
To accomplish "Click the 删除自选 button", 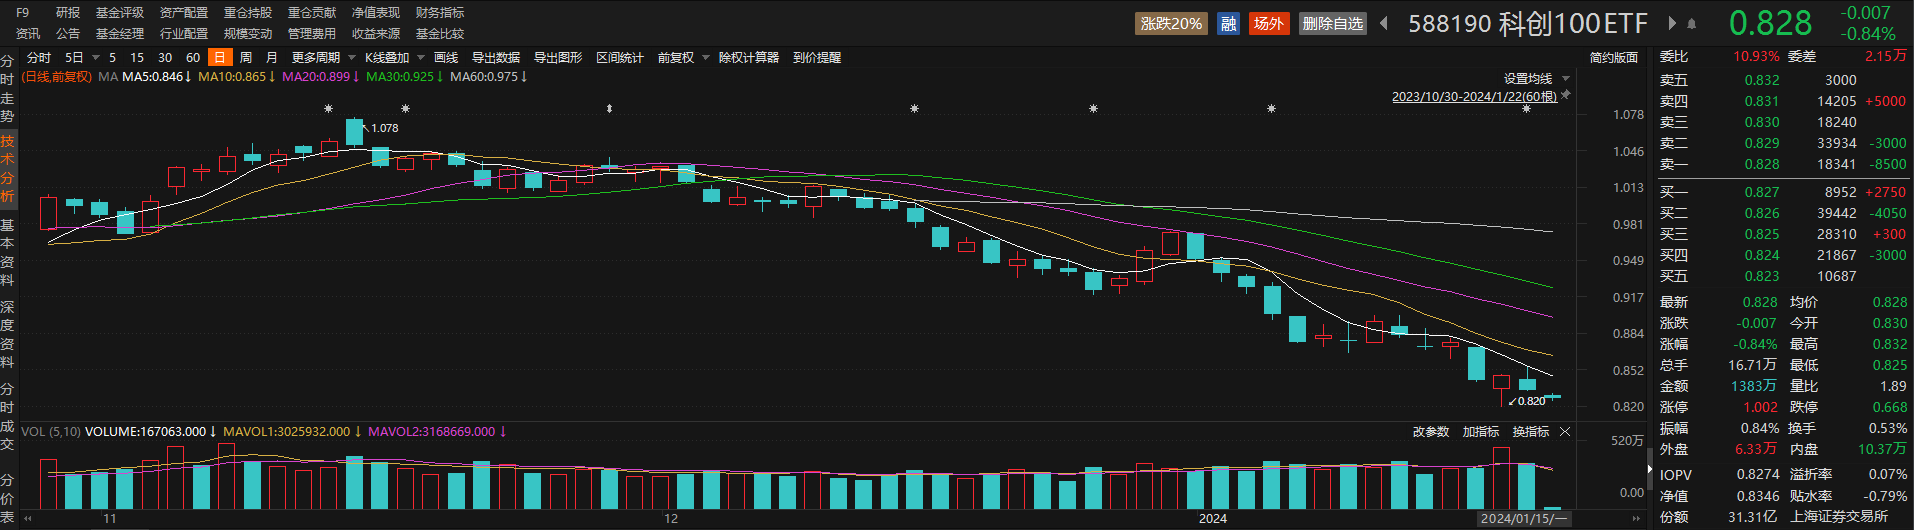I will [1333, 23].
